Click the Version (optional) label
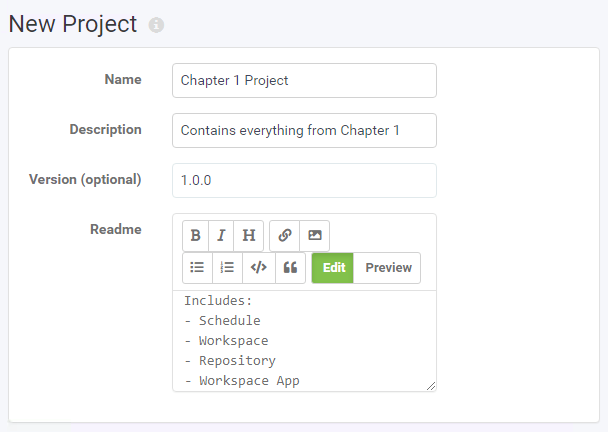This screenshot has height=432, width=608. [85, 180]
